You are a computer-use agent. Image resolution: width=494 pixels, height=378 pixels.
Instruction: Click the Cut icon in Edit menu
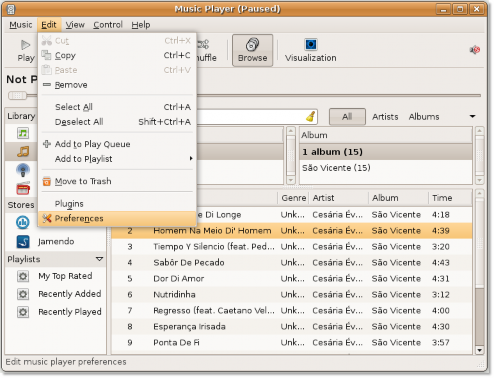point(47,41)
